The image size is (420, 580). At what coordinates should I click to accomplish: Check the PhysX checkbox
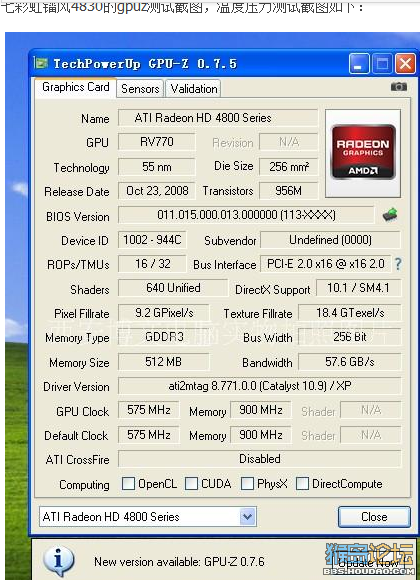click(x=247, y=483)
